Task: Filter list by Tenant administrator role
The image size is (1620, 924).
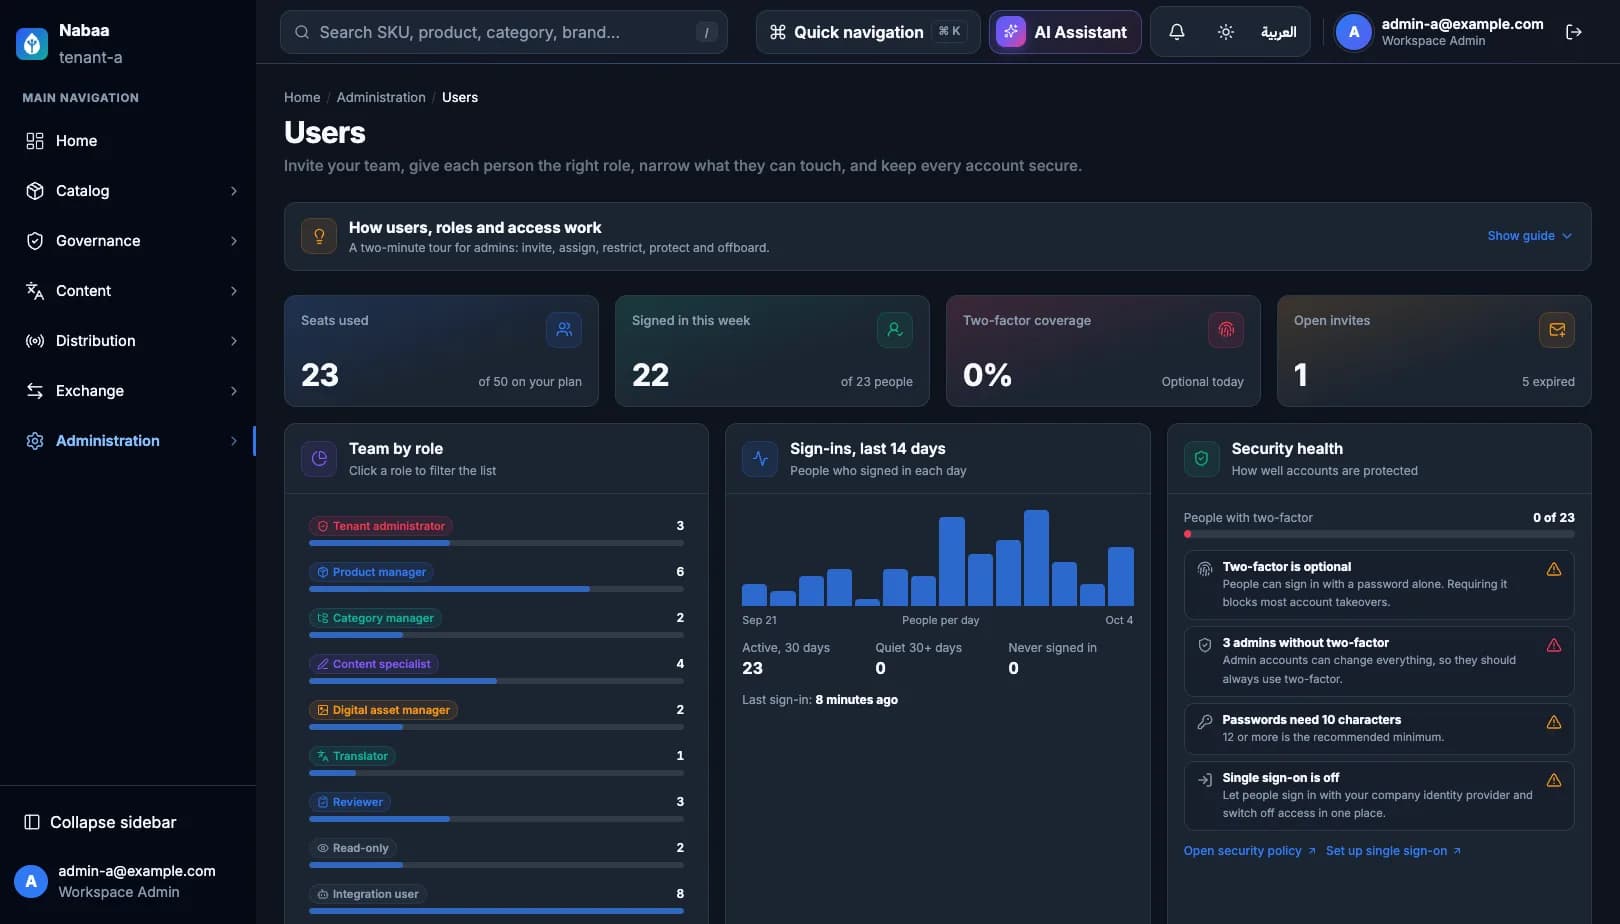Action: coord(381,526)
